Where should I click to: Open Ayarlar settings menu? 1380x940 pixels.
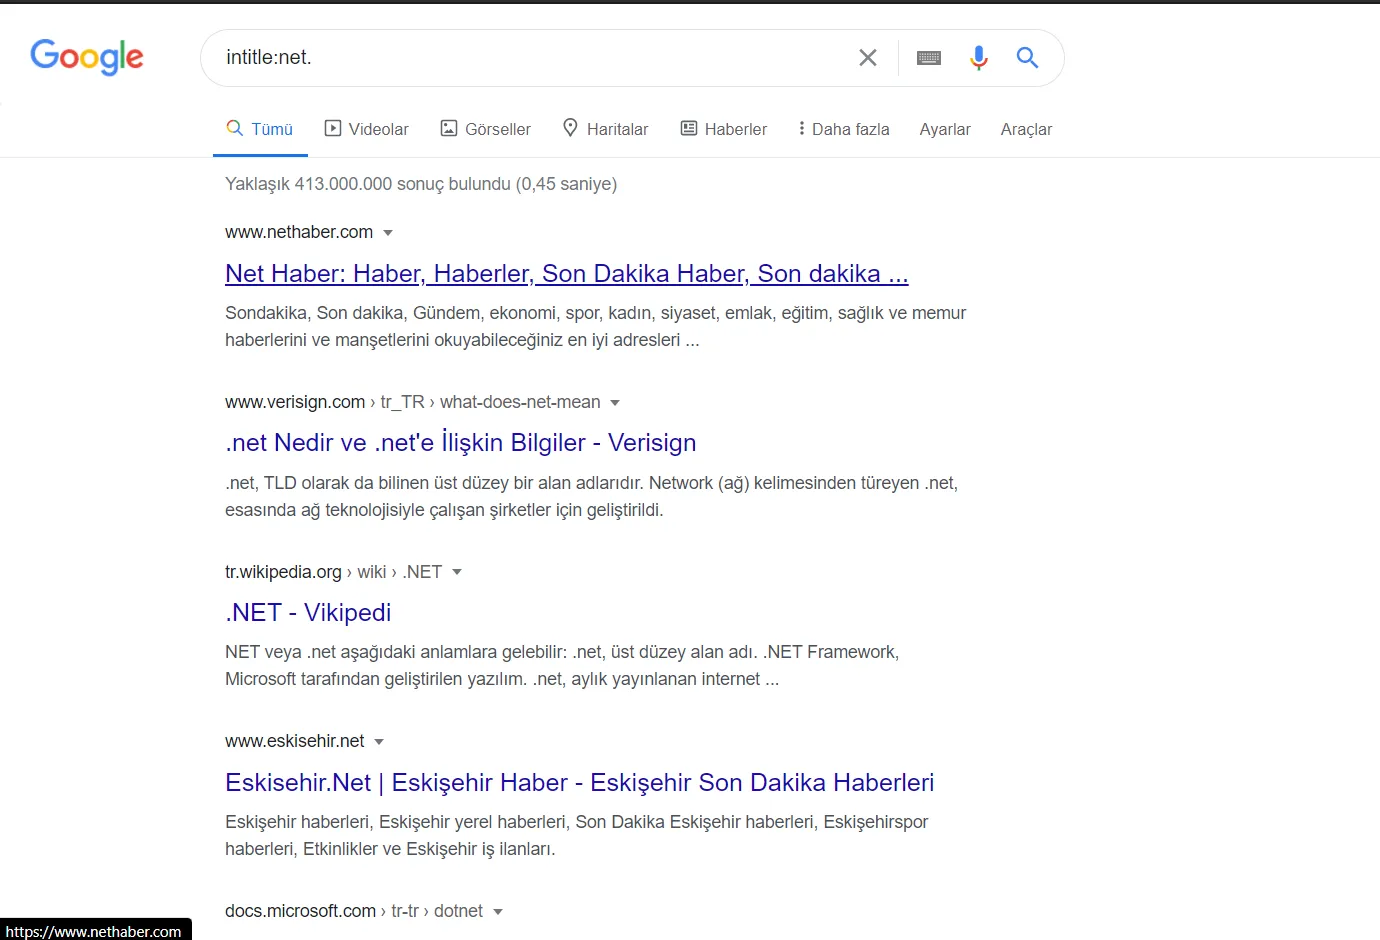(945, 129)
